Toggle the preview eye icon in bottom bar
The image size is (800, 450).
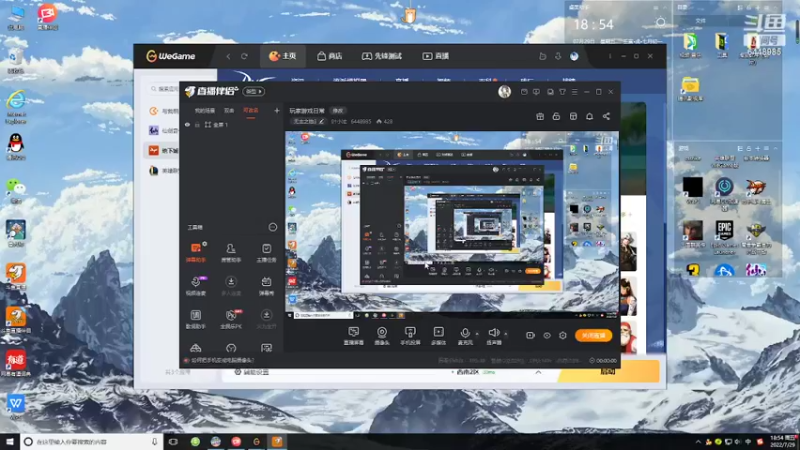[546, 335]
